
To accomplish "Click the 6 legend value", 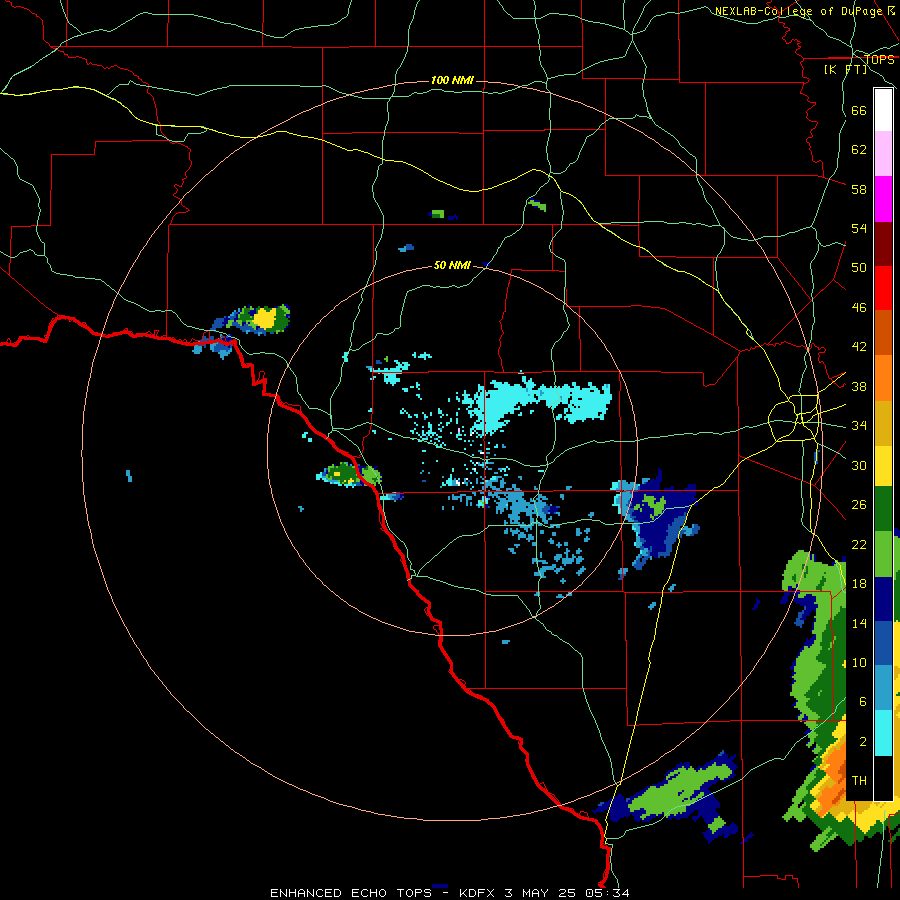I will click(863, 702).
